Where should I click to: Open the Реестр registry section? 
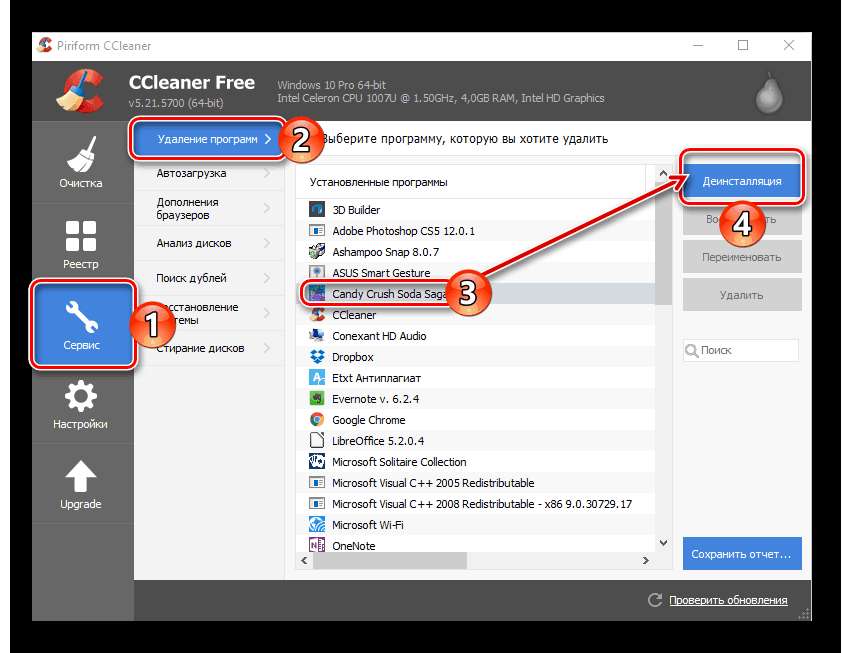click(x=80, y=243)
